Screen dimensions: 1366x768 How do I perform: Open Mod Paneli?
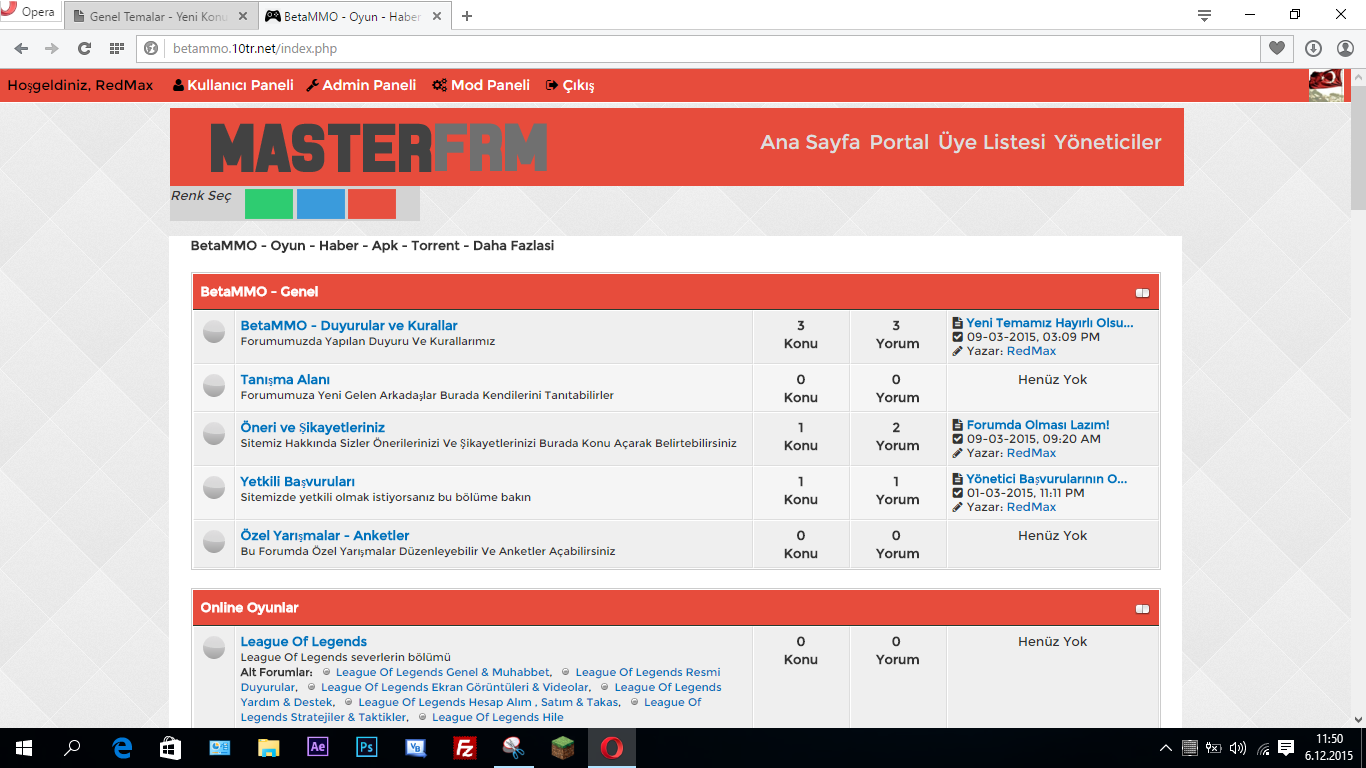tap(481, 85)
